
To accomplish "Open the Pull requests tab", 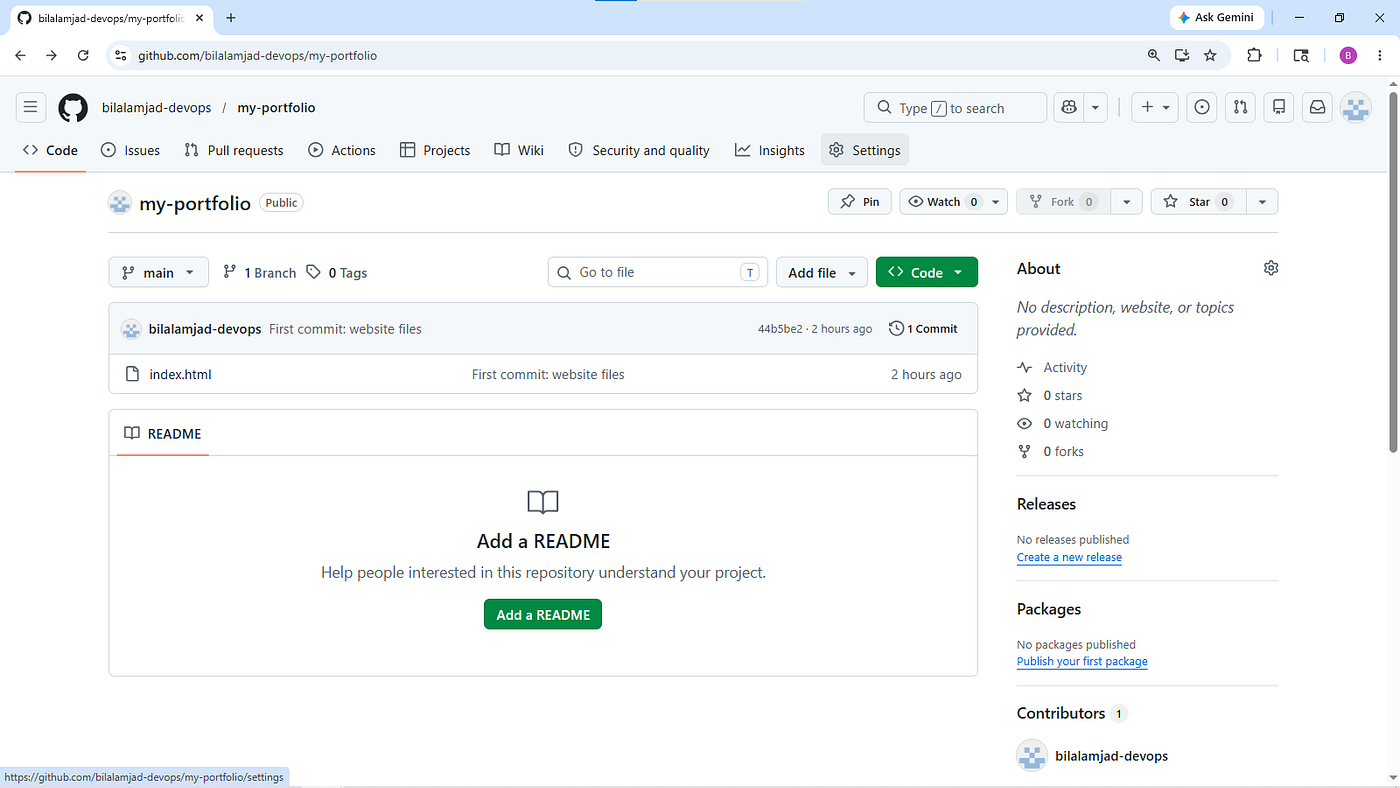I will point(234,150).
